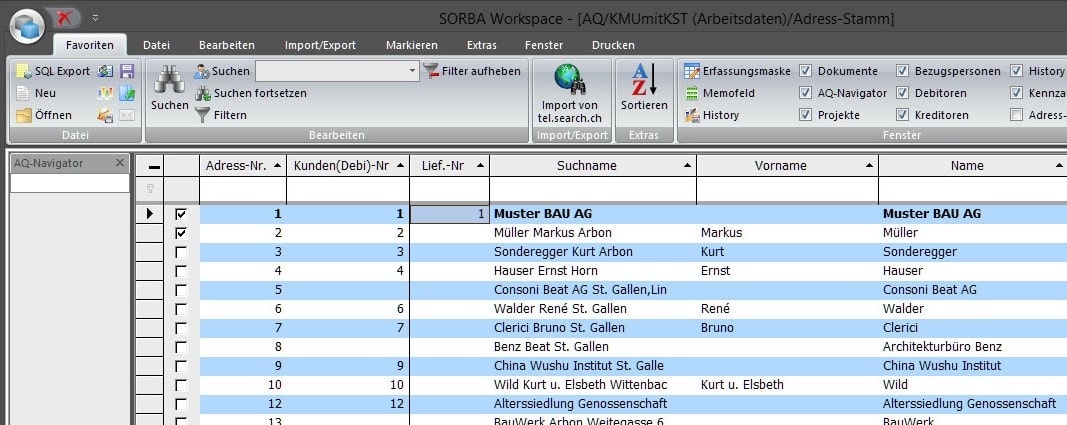The image size is (1067, 425).
Task: Open the Datei ribbon tab
Action: tap(157, 46)
